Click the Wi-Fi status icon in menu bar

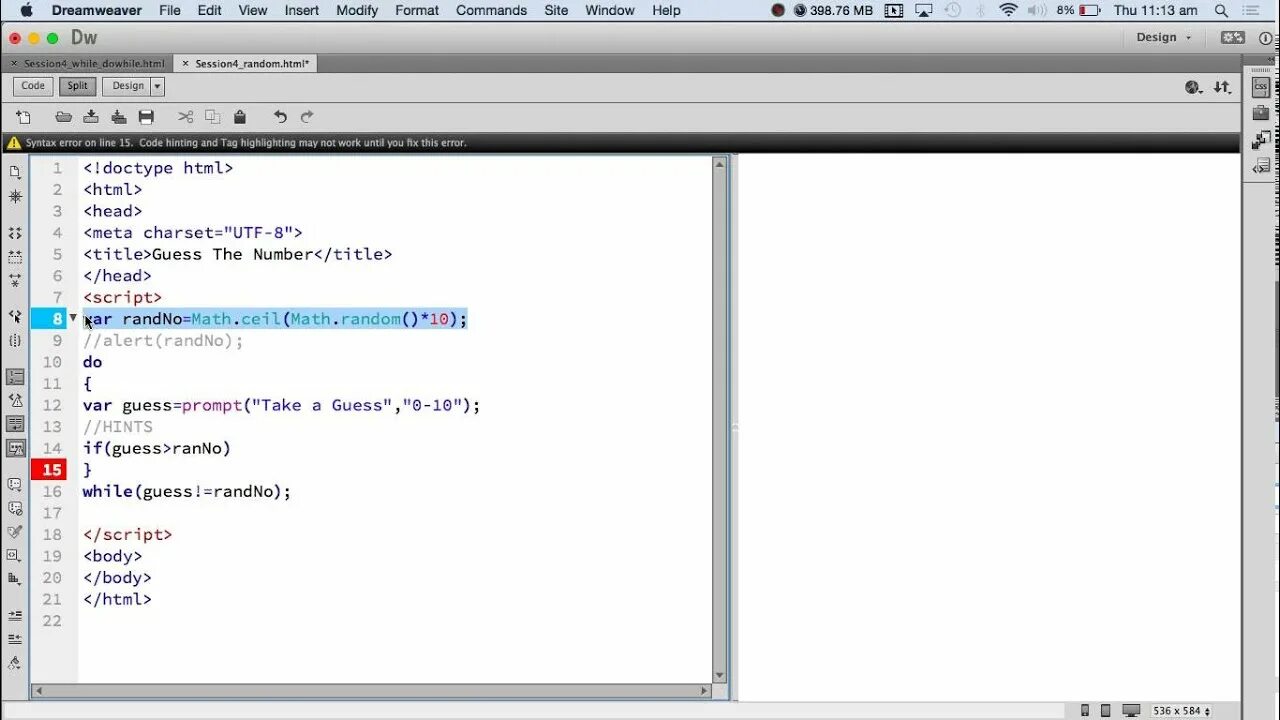click(1008, 10)
